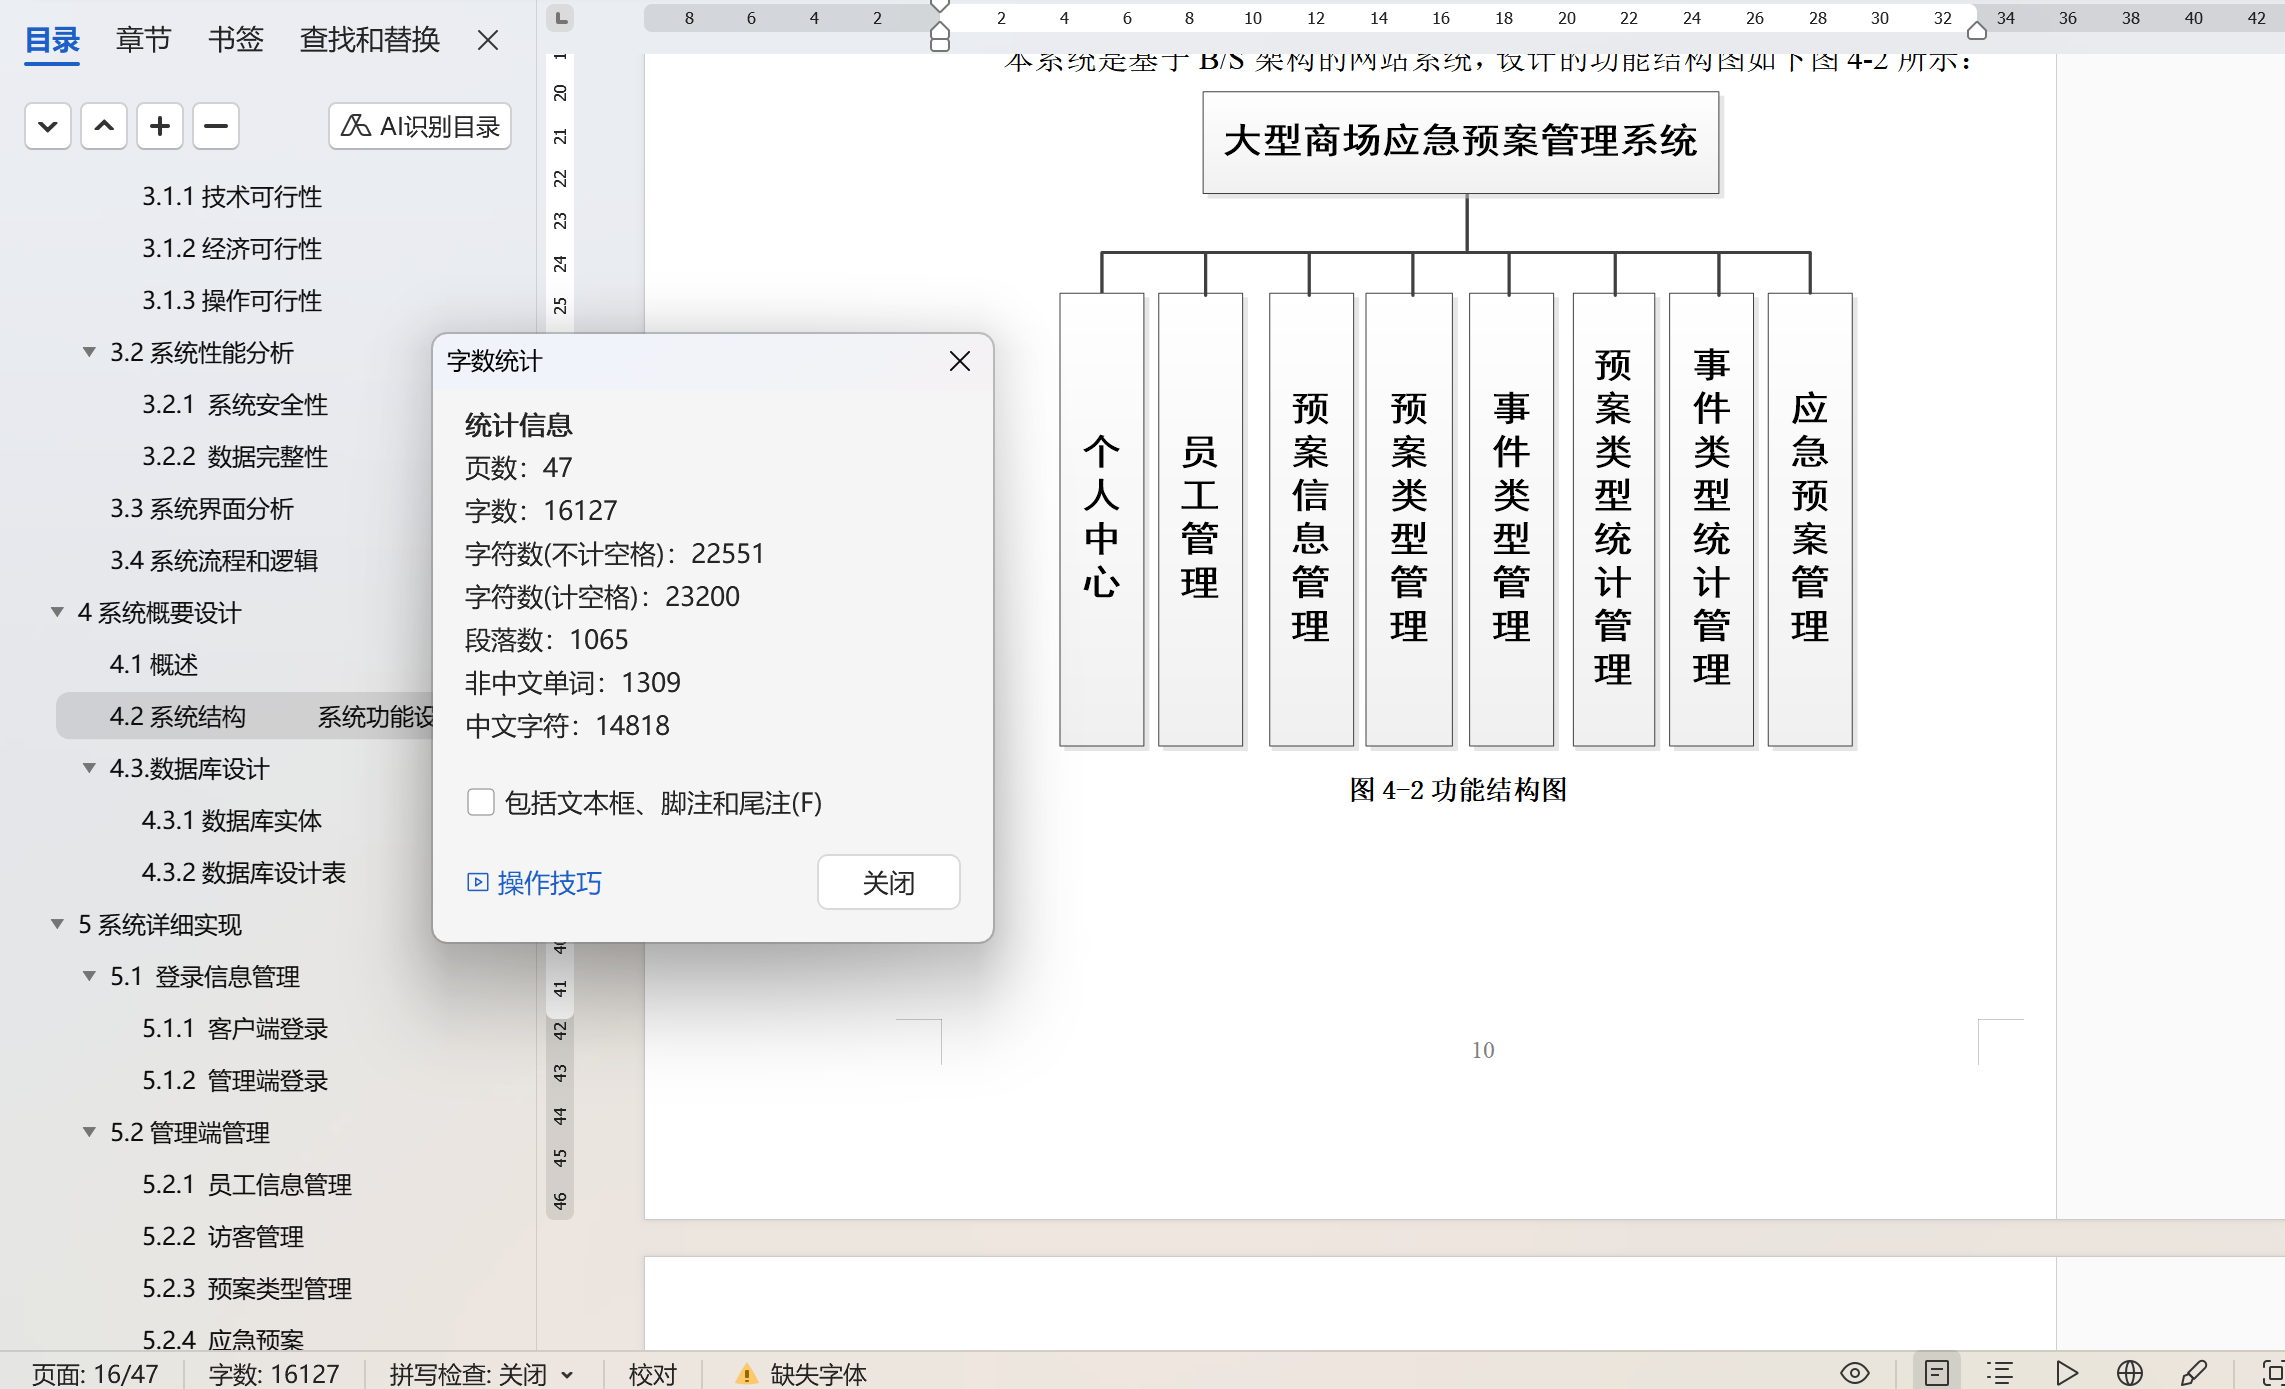Switch to outline view icon in status bar

pyautogui.click(x=2000, y=1373)
